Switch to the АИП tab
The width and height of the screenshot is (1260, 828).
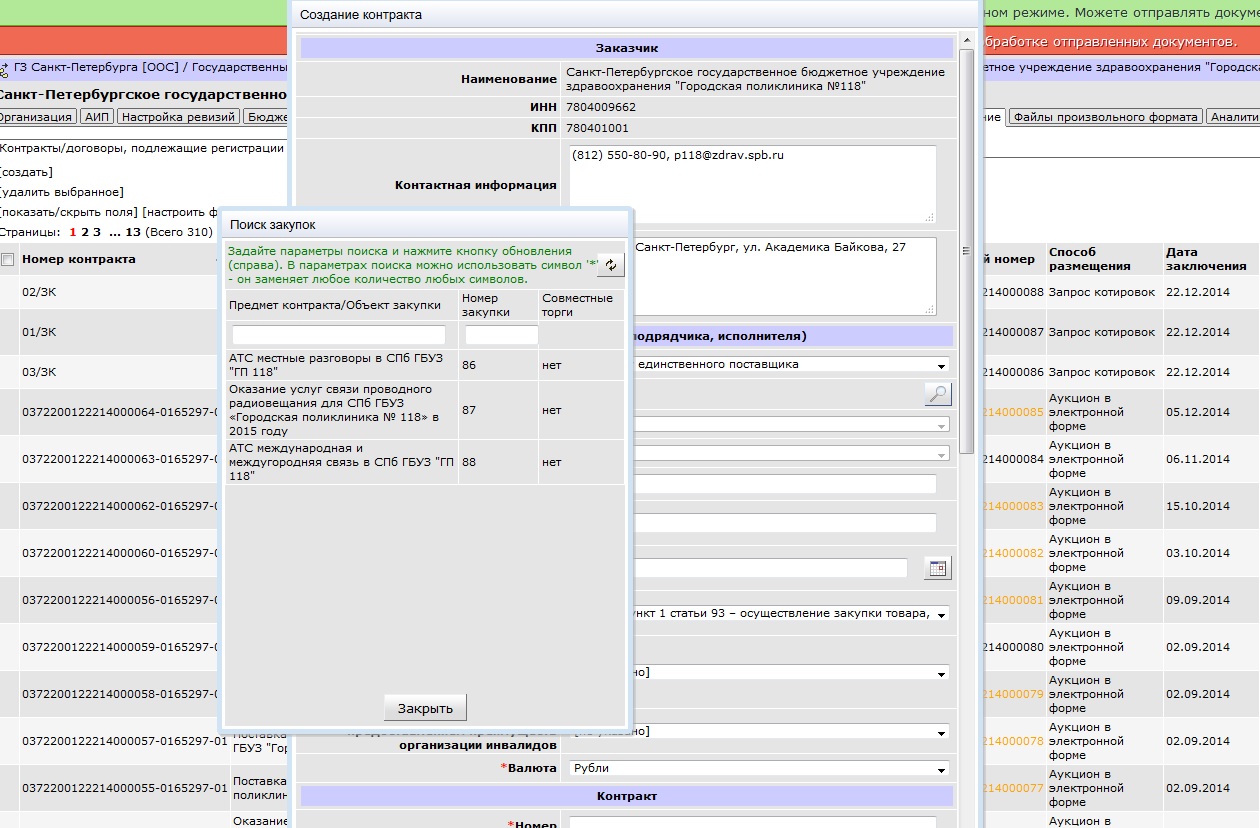click(97, 117)
